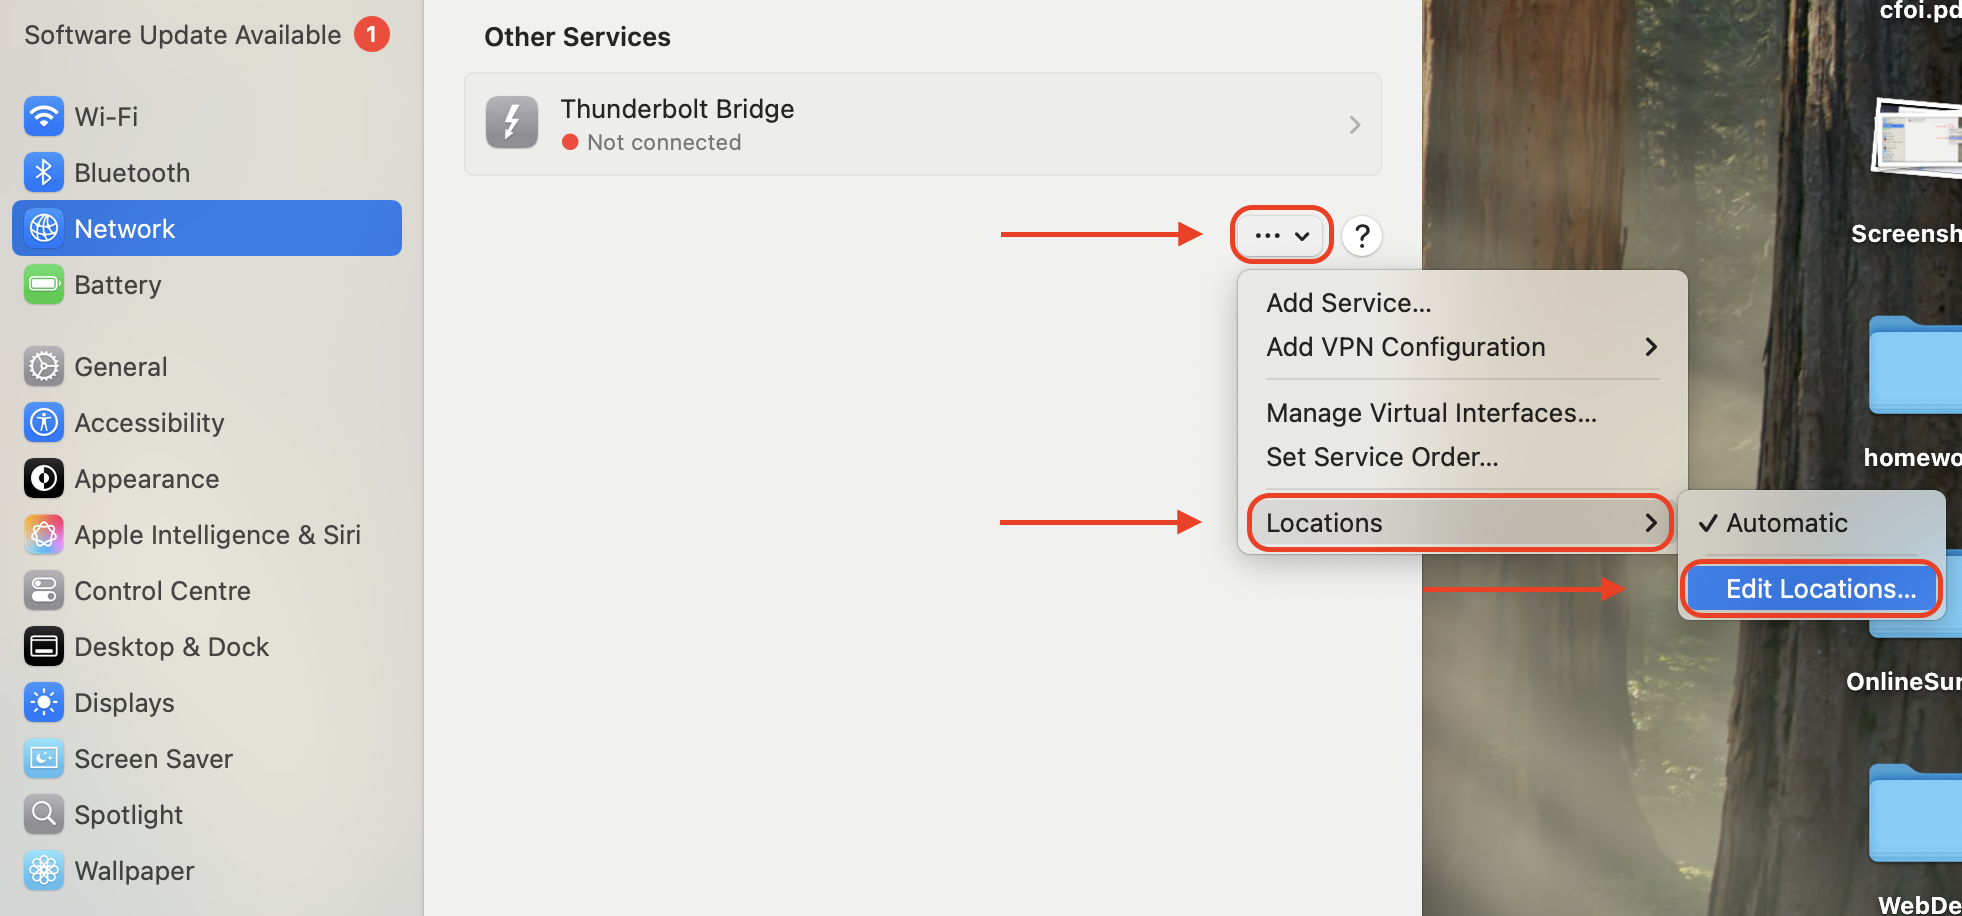1962x916 pixels.
Task: Open Bluetooth settings via sidebar icon
Action: pos(43,172)
